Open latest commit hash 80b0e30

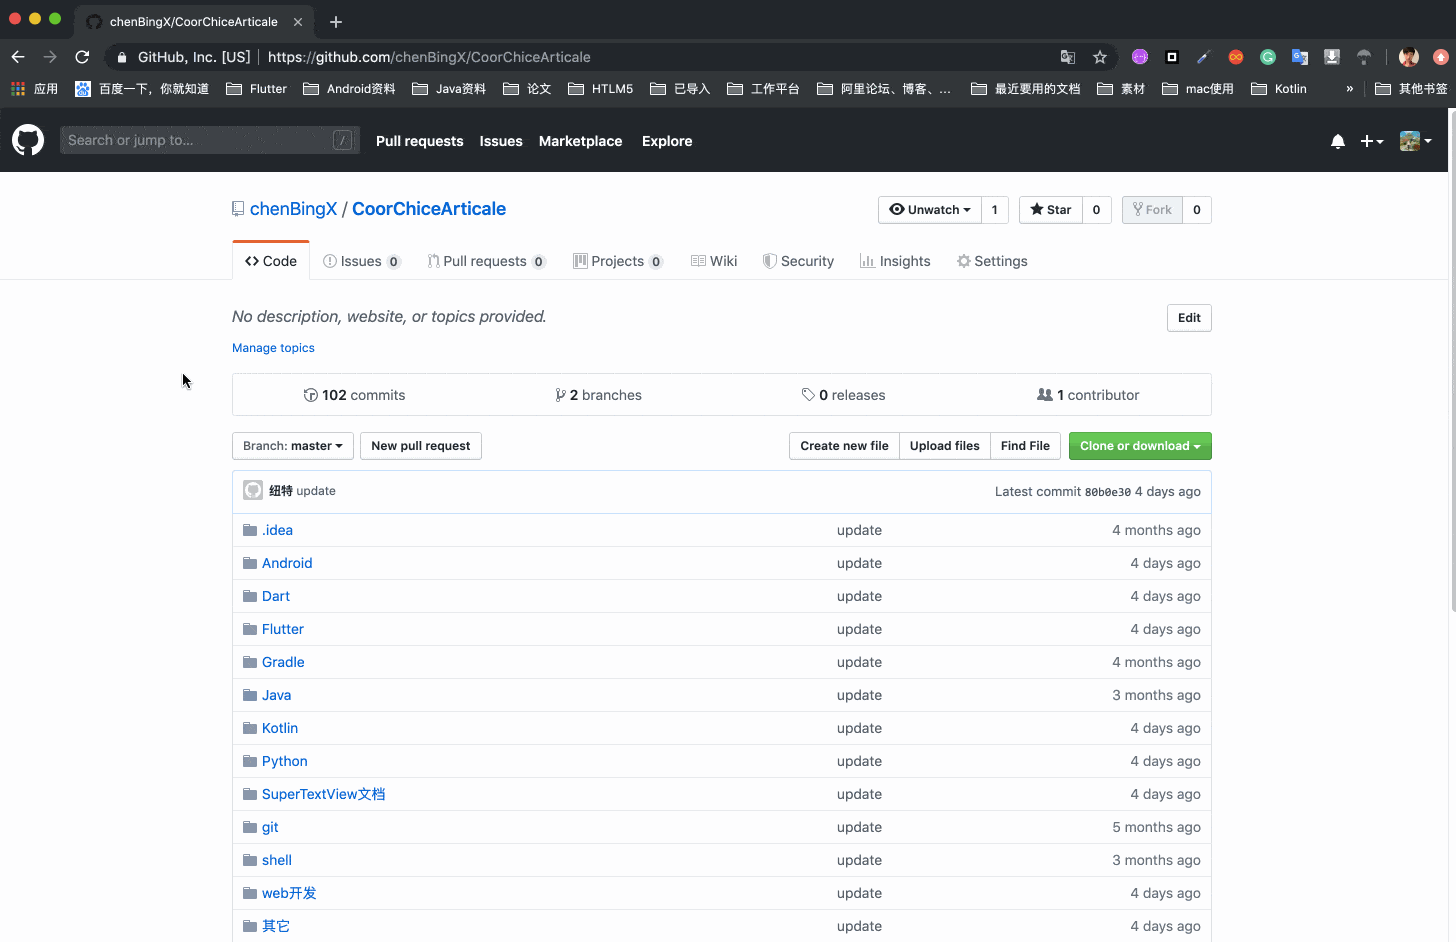(1108, 492)
